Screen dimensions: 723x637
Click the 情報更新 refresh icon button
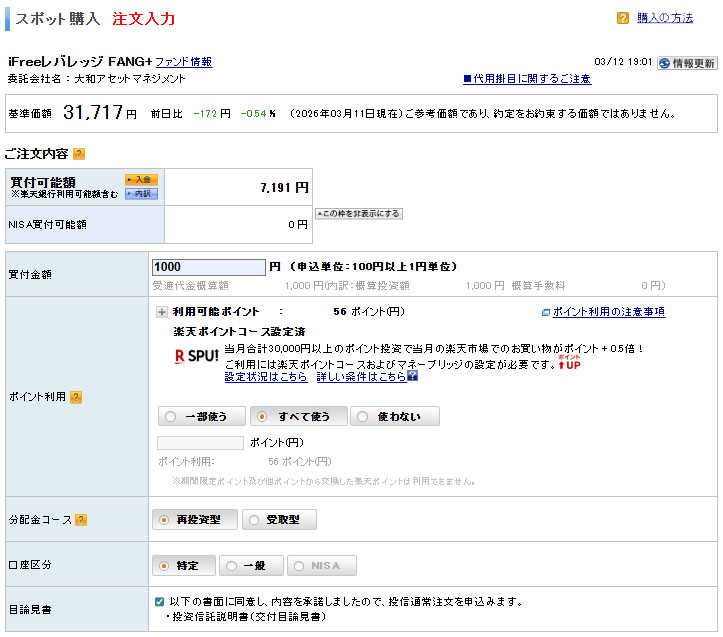click(x=686, y=62)
